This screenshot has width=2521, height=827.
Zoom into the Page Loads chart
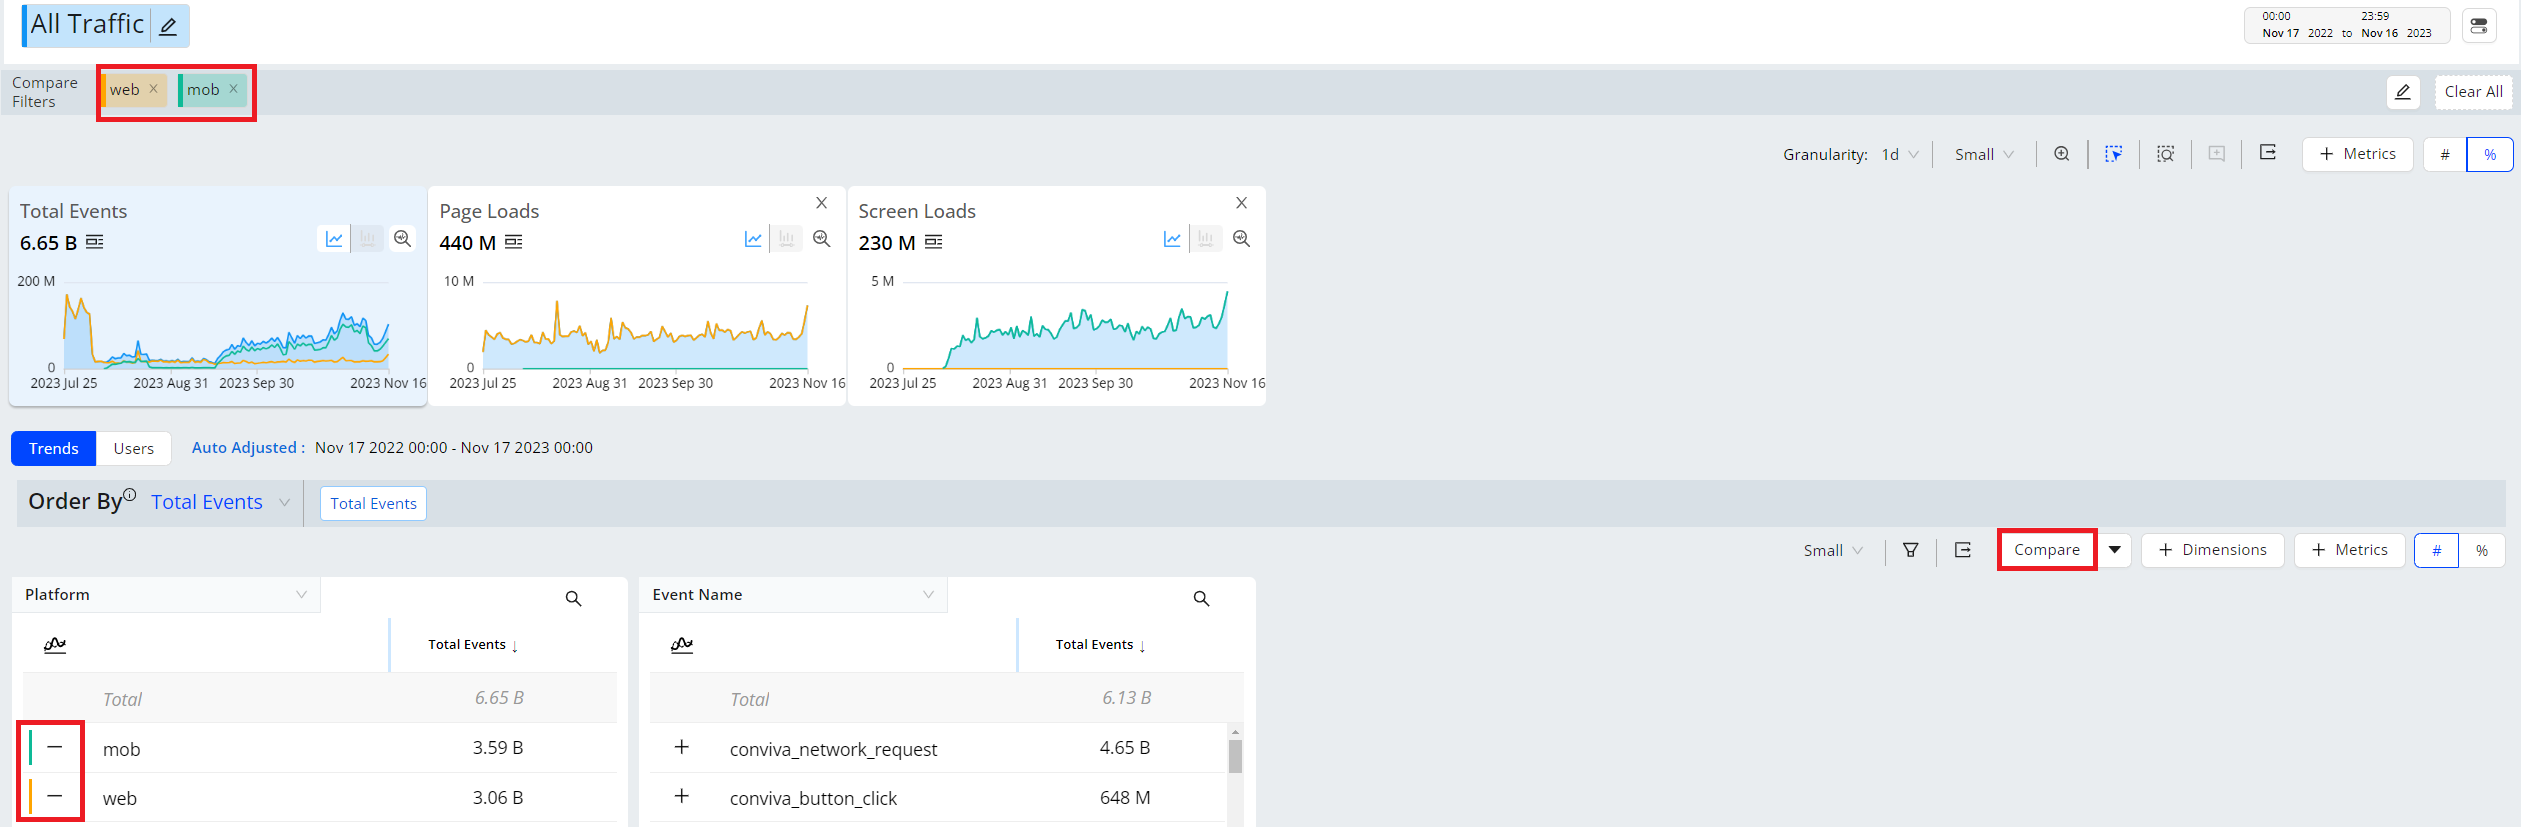821,239
